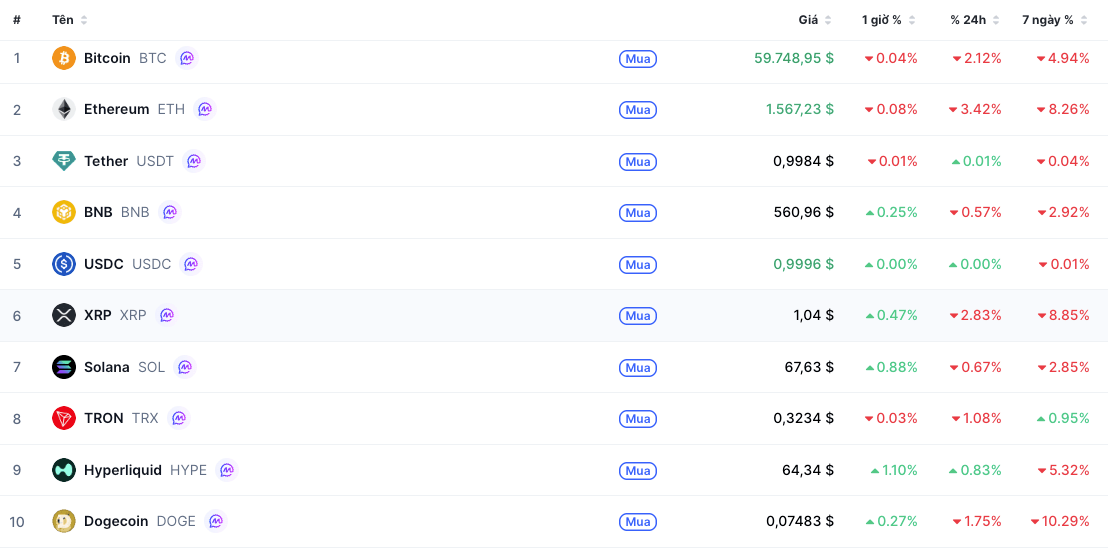Click the Ethereum price 1.567,23 $
1108x549 pixels.
800,110
